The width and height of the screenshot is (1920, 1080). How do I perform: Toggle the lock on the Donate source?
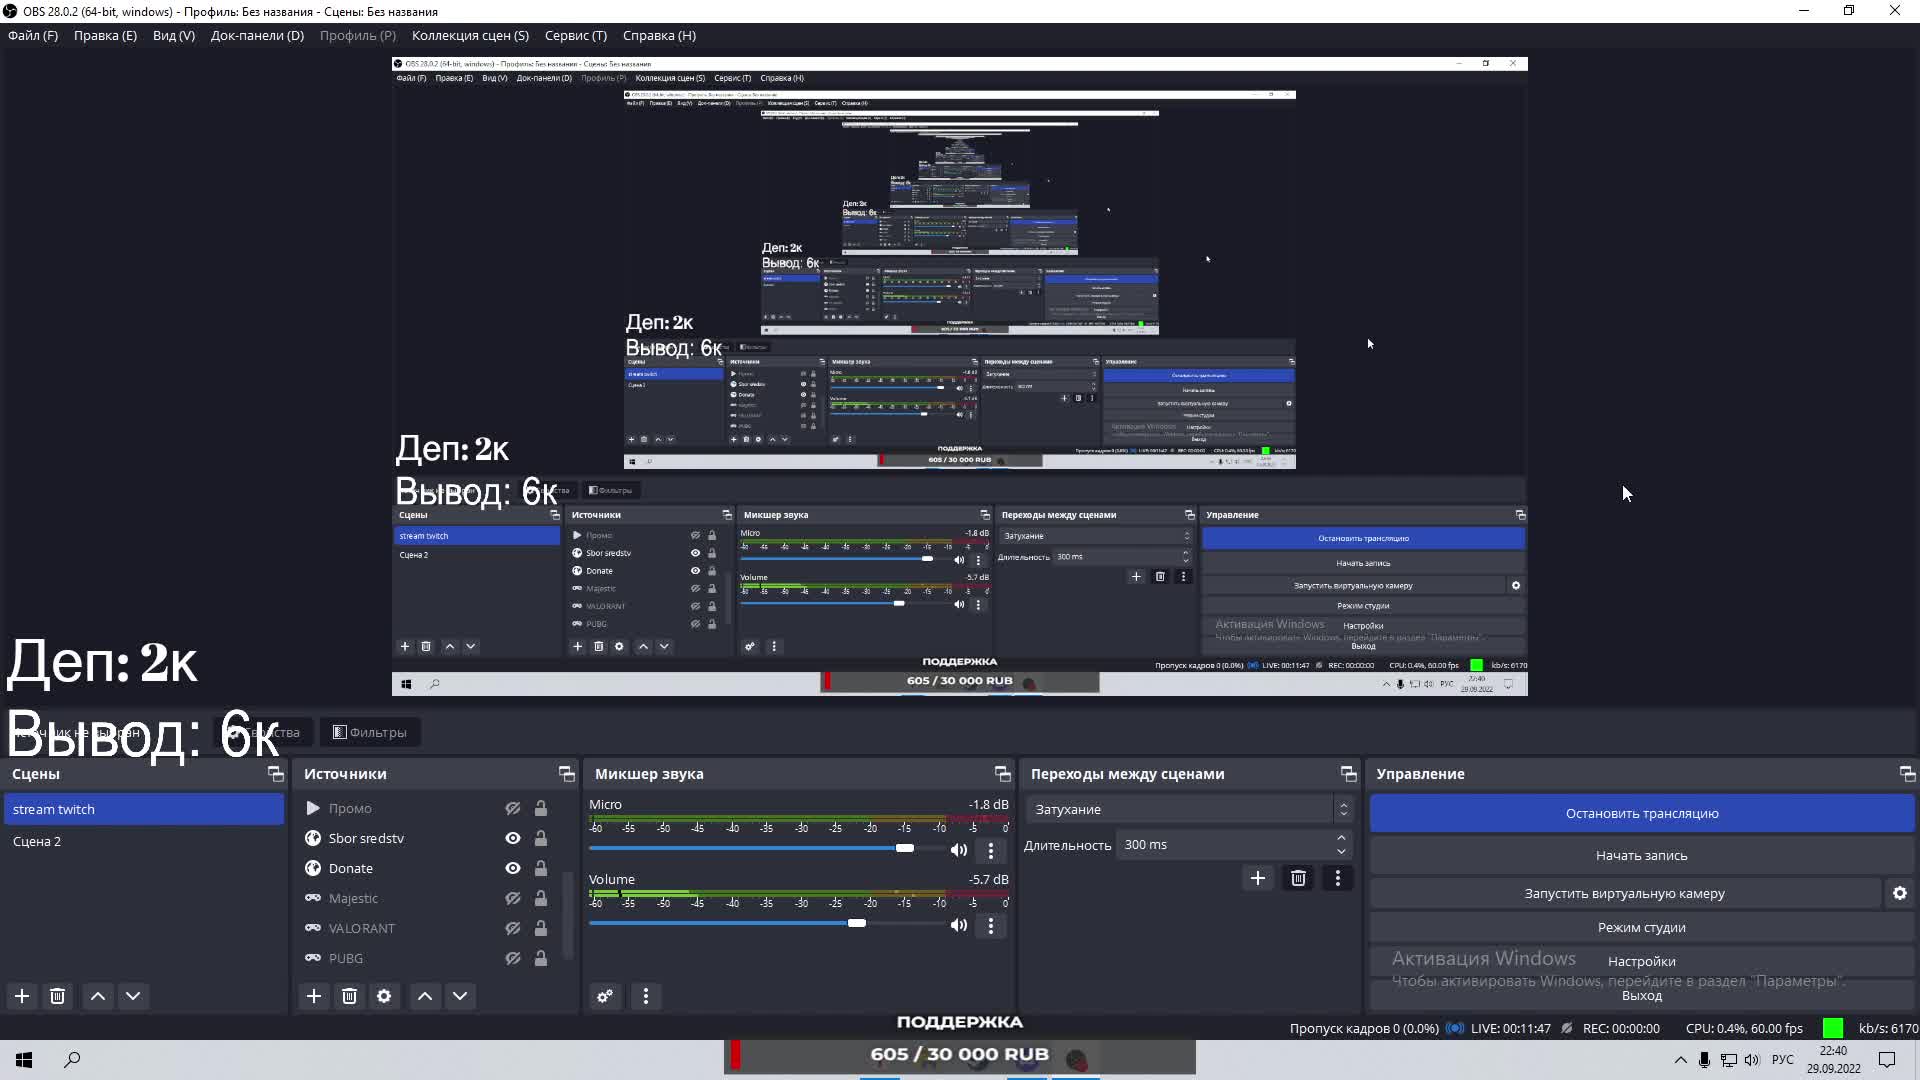541,868
